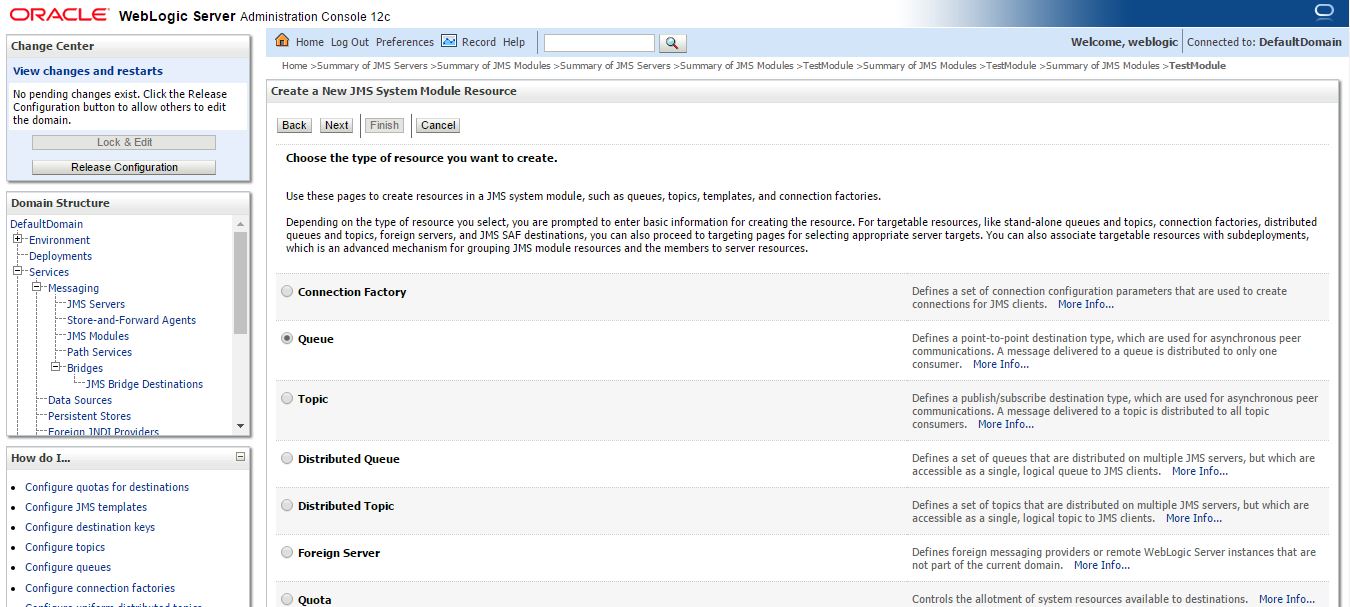Click the Lock & Edit button
1350x607 pixels.
[x=124, y=142]
